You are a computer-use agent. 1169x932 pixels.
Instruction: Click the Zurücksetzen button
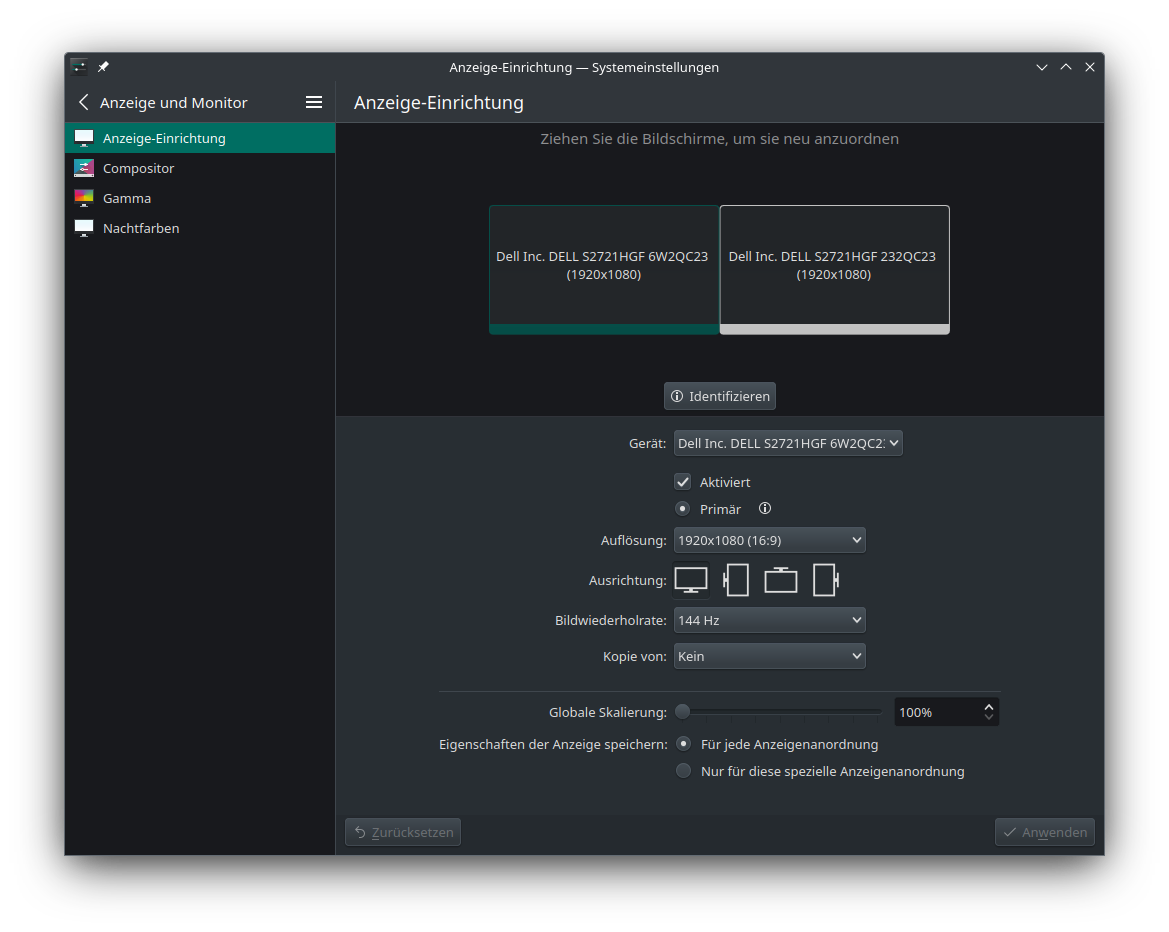(x=403, y=832)
